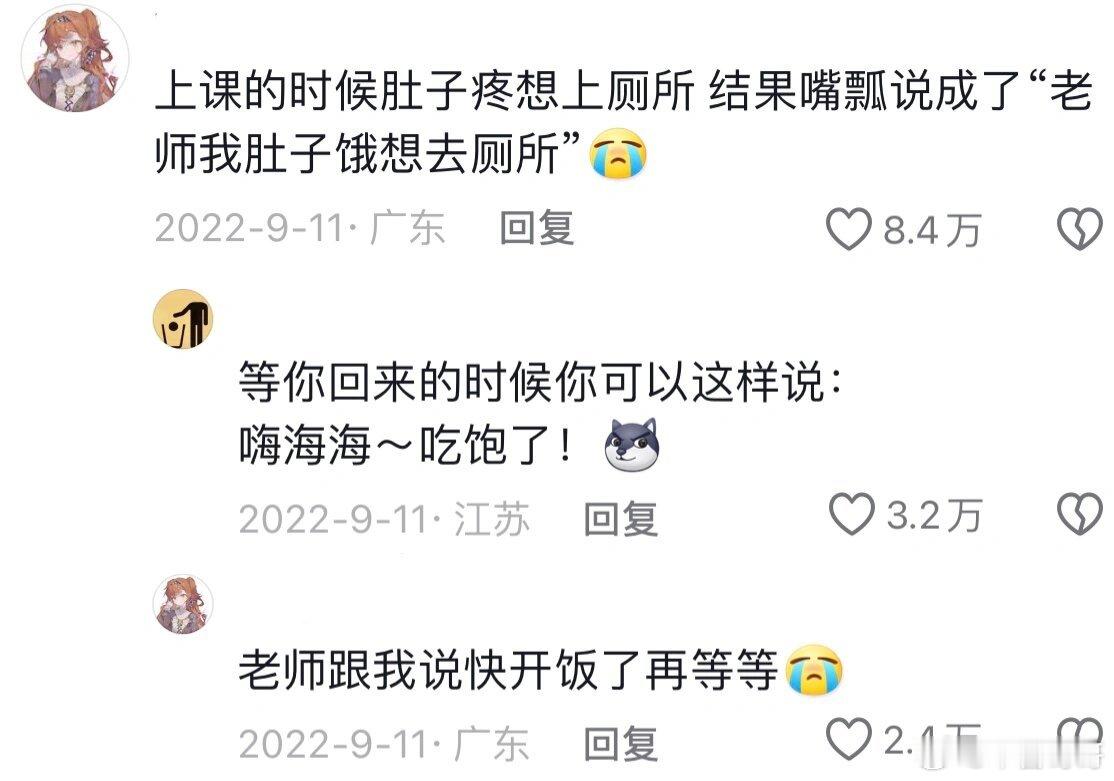Reply to the top comment from 广东
Screen dimensions: 1114x781
pyautogui.click(x=536, y=229)
